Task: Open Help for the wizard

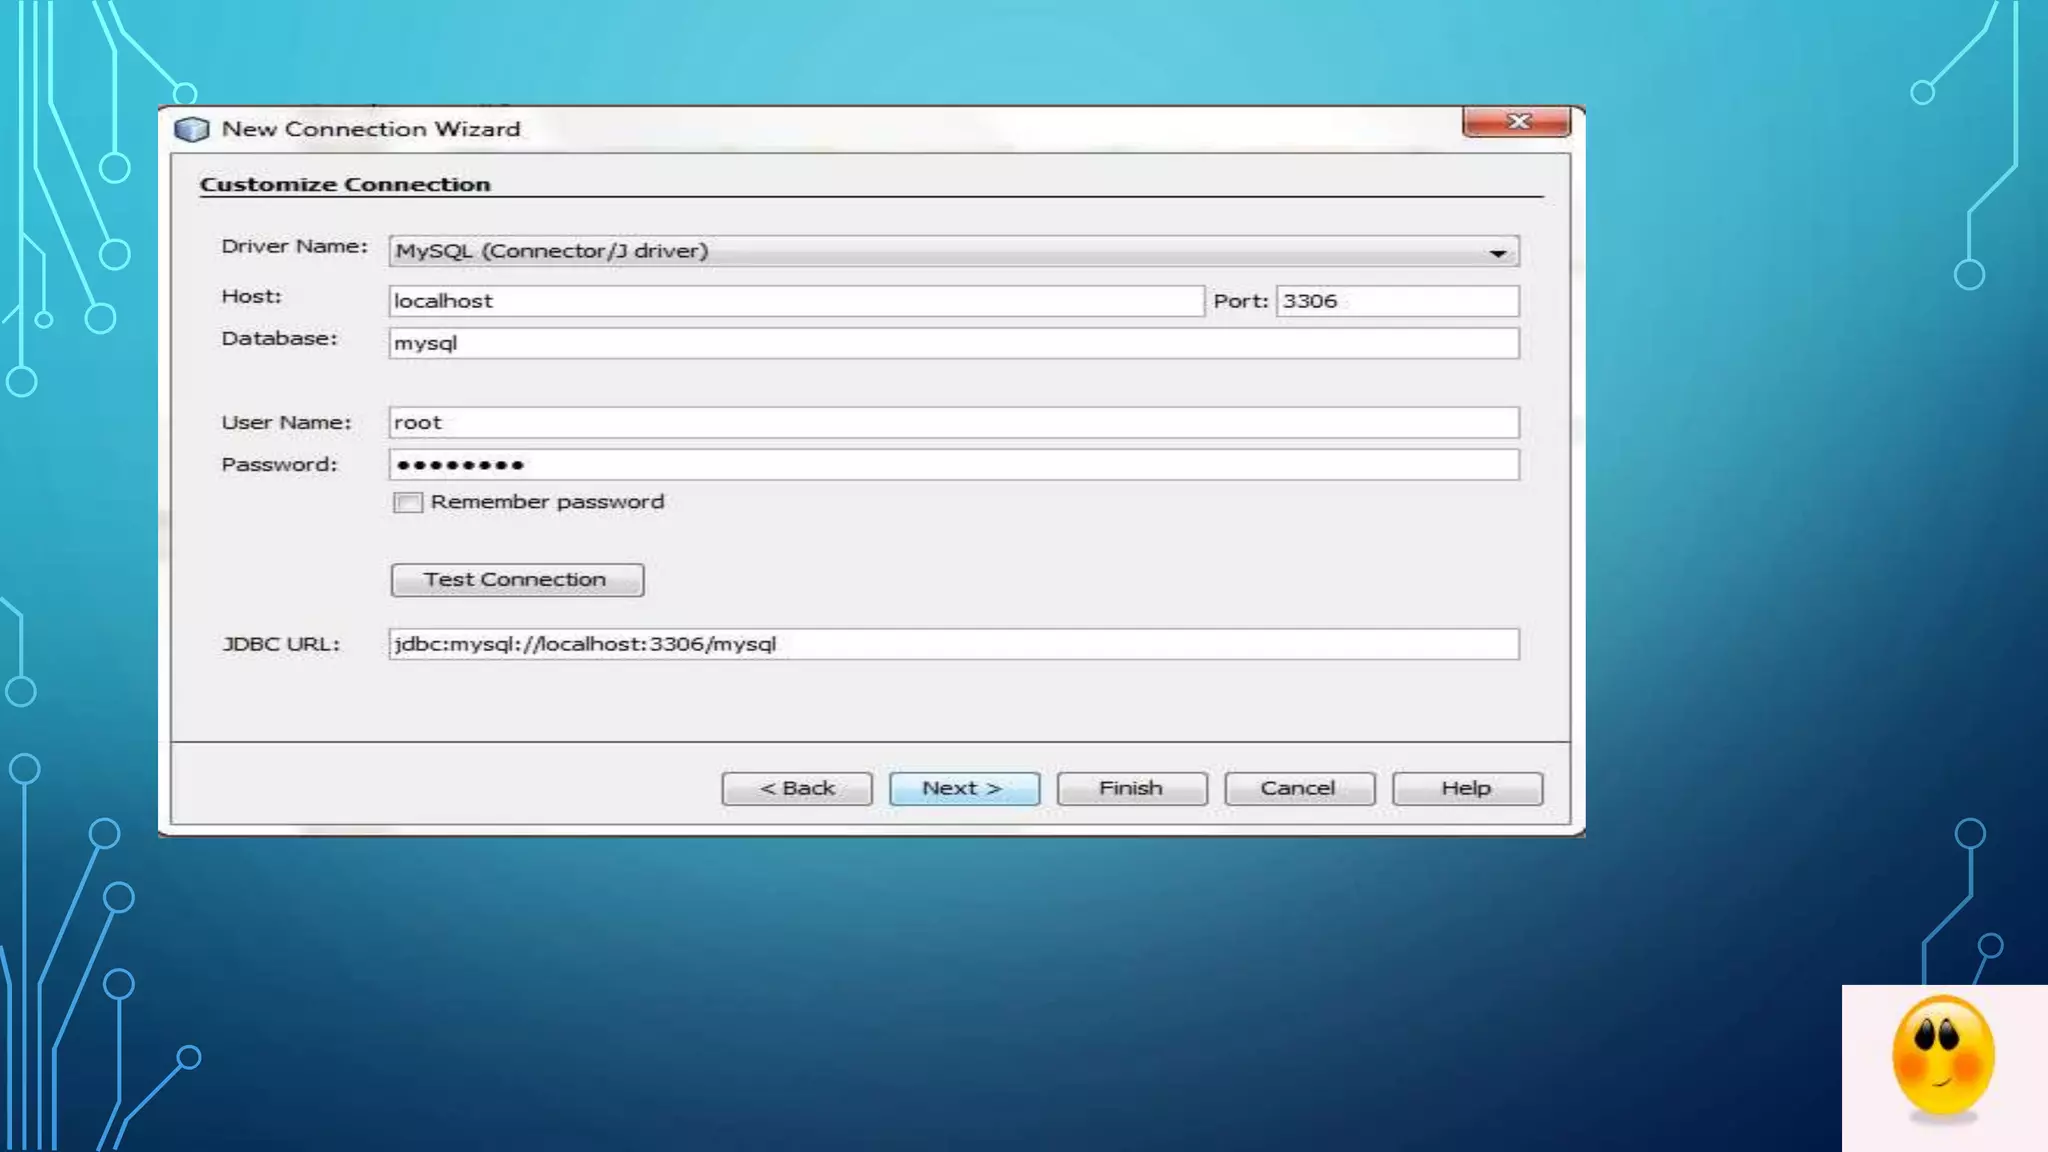Action: pyautogui.click(x=1466, y=789)
